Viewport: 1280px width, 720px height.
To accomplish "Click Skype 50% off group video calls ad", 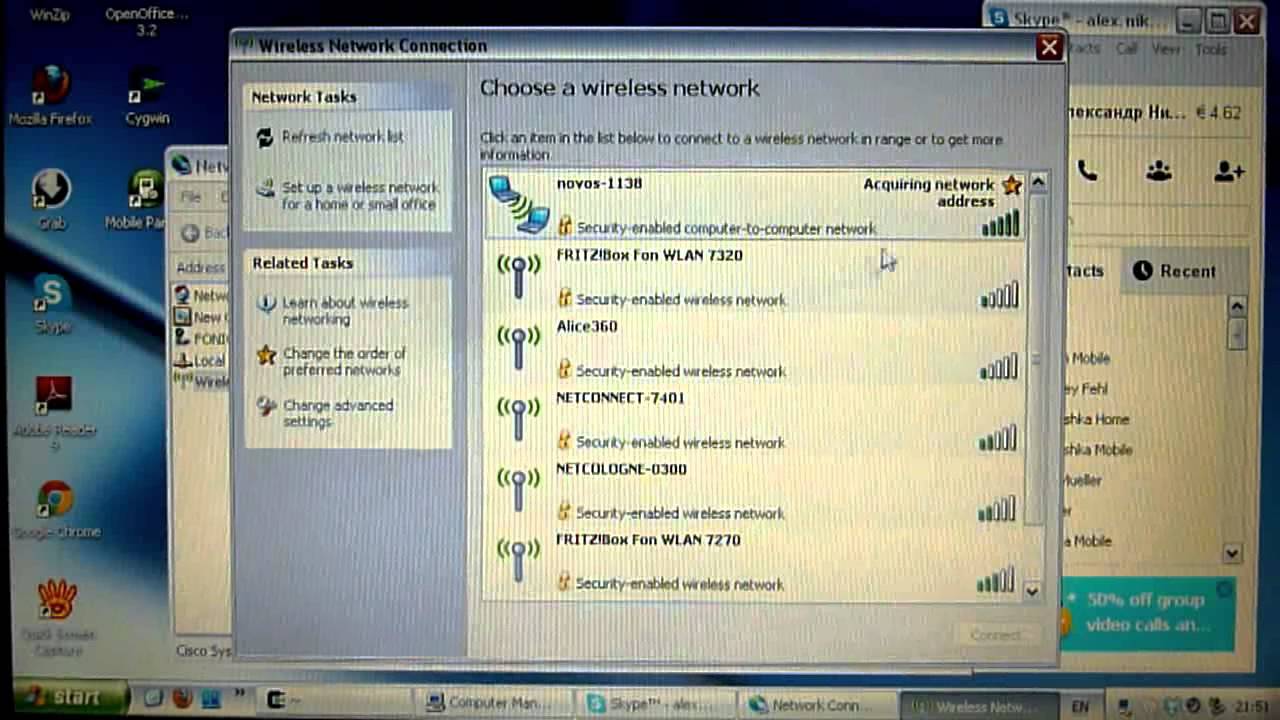I will click(1148, 613).
